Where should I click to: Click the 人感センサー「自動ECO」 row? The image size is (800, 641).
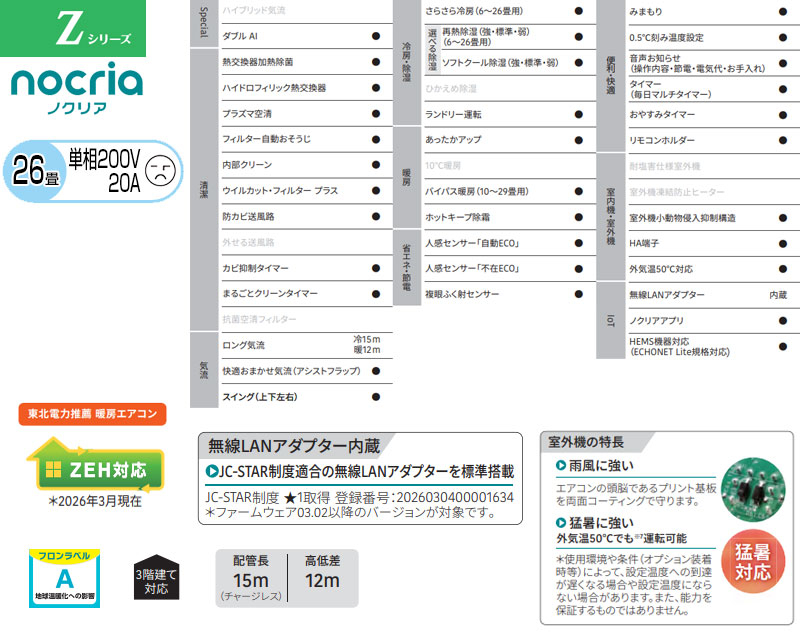[510, 243]
